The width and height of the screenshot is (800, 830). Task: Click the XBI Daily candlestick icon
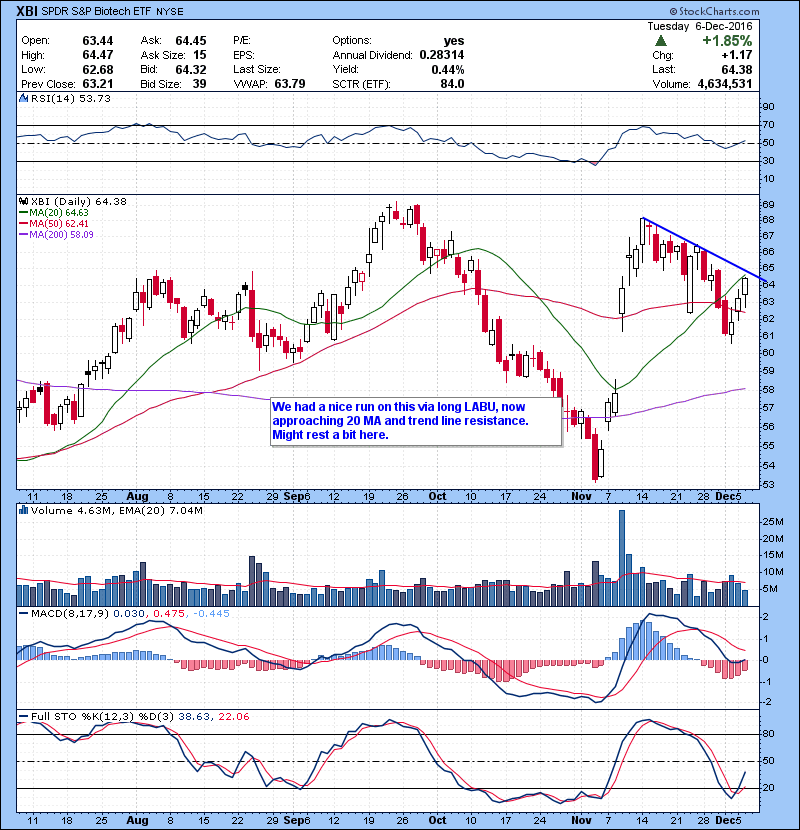23,201
